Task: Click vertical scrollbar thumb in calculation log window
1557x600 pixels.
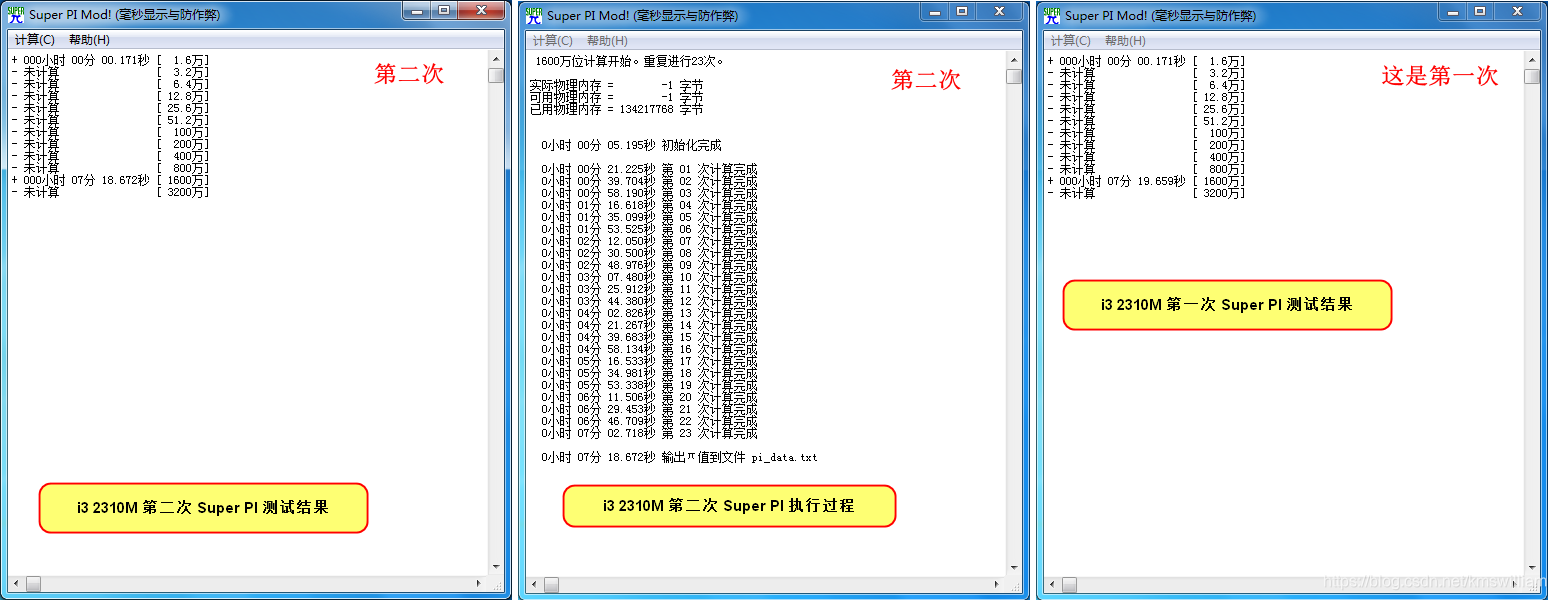Action: point(1013,76)
